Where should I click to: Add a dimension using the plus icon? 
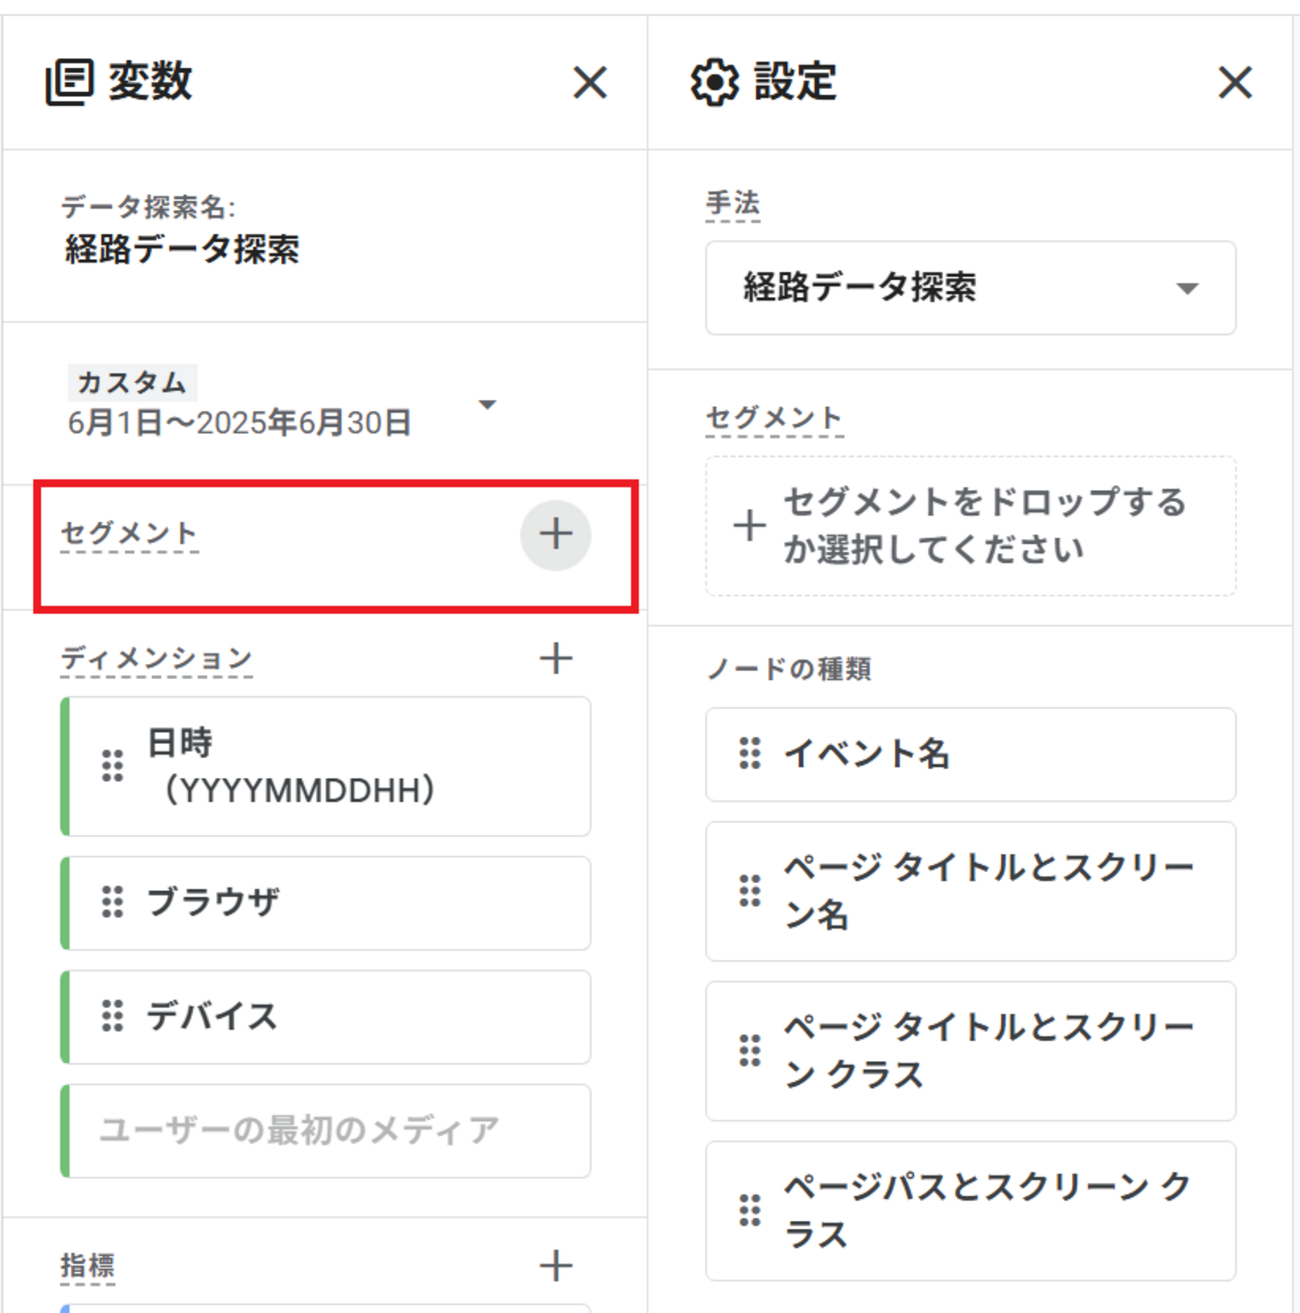click(x=556, y=658)
